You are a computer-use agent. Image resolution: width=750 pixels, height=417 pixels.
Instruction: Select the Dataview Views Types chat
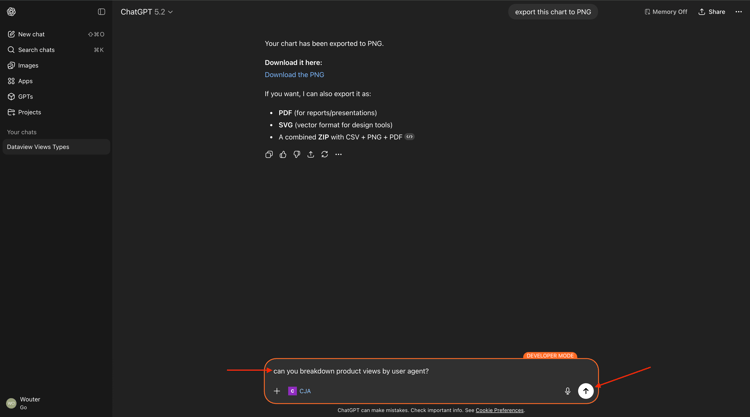(x=56, y=147)
